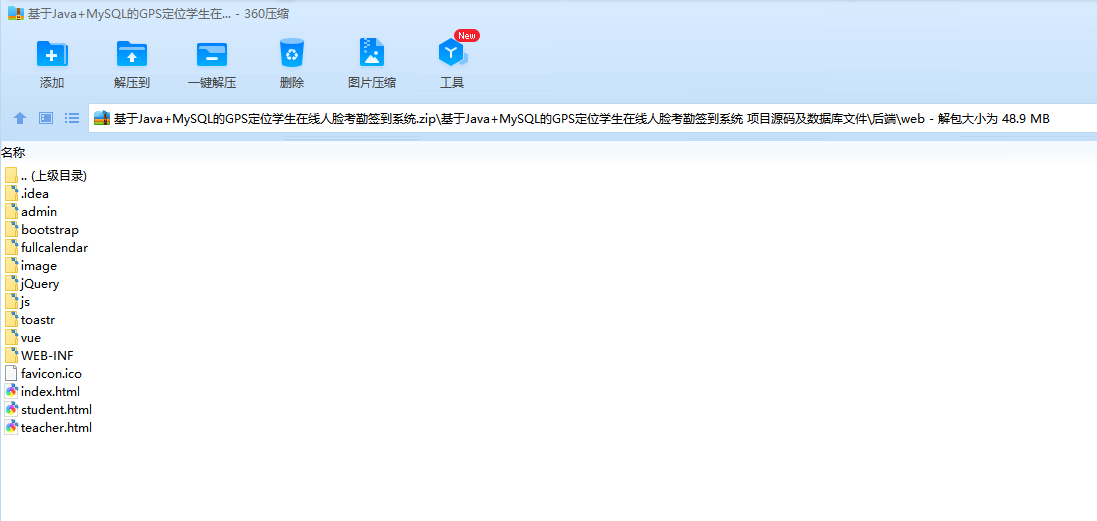Open the 工具 (Tools) icon
The width and height of the screenshot is (1097, 521).
[451, 53]
